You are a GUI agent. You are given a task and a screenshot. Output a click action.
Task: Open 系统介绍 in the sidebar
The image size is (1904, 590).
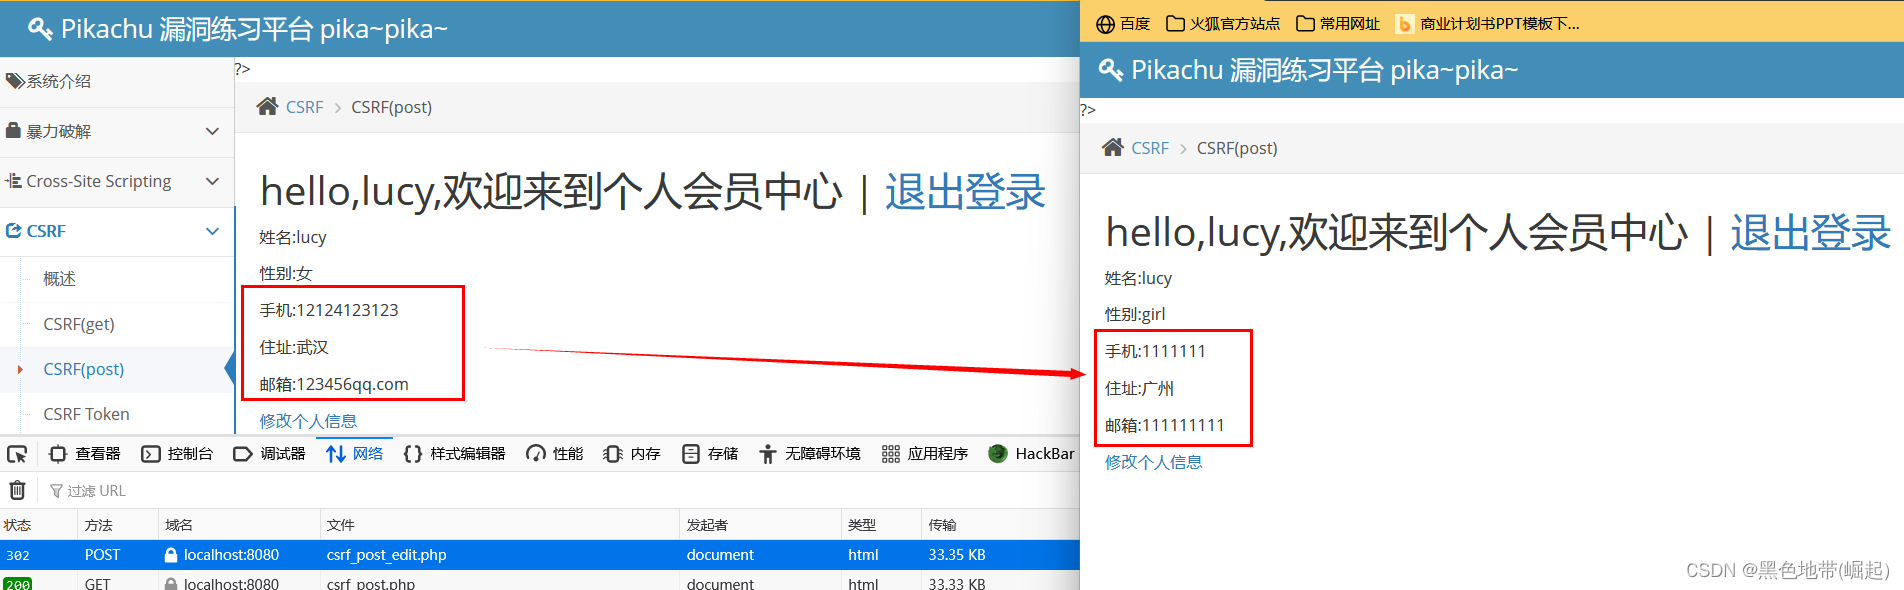point(117,81)
